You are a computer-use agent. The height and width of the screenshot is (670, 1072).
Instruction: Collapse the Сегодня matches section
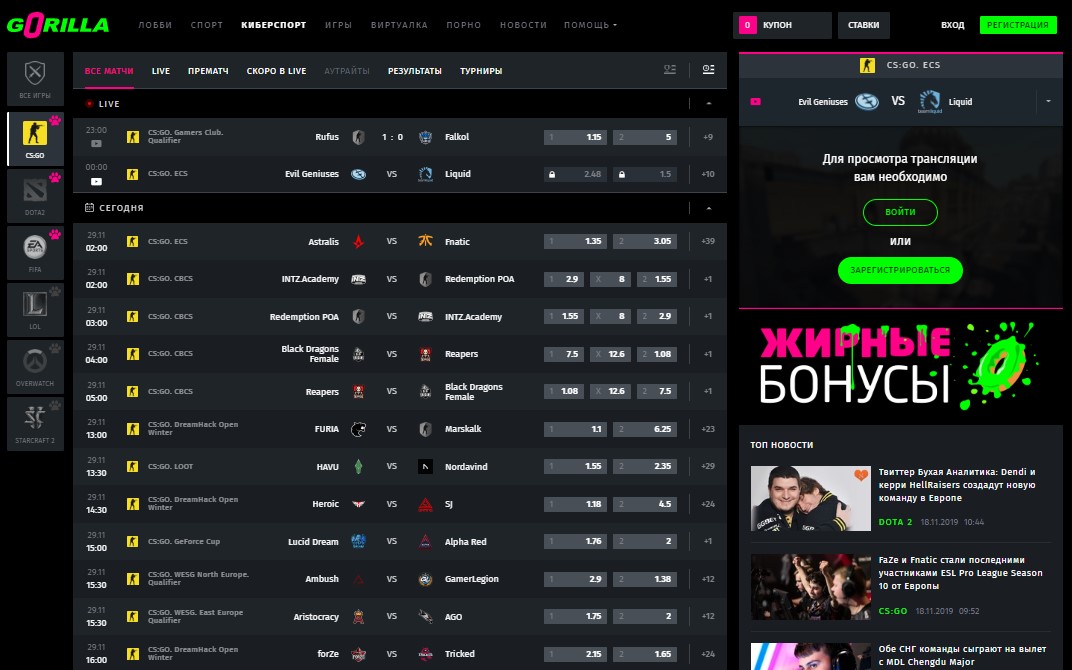tap(708, 208)
